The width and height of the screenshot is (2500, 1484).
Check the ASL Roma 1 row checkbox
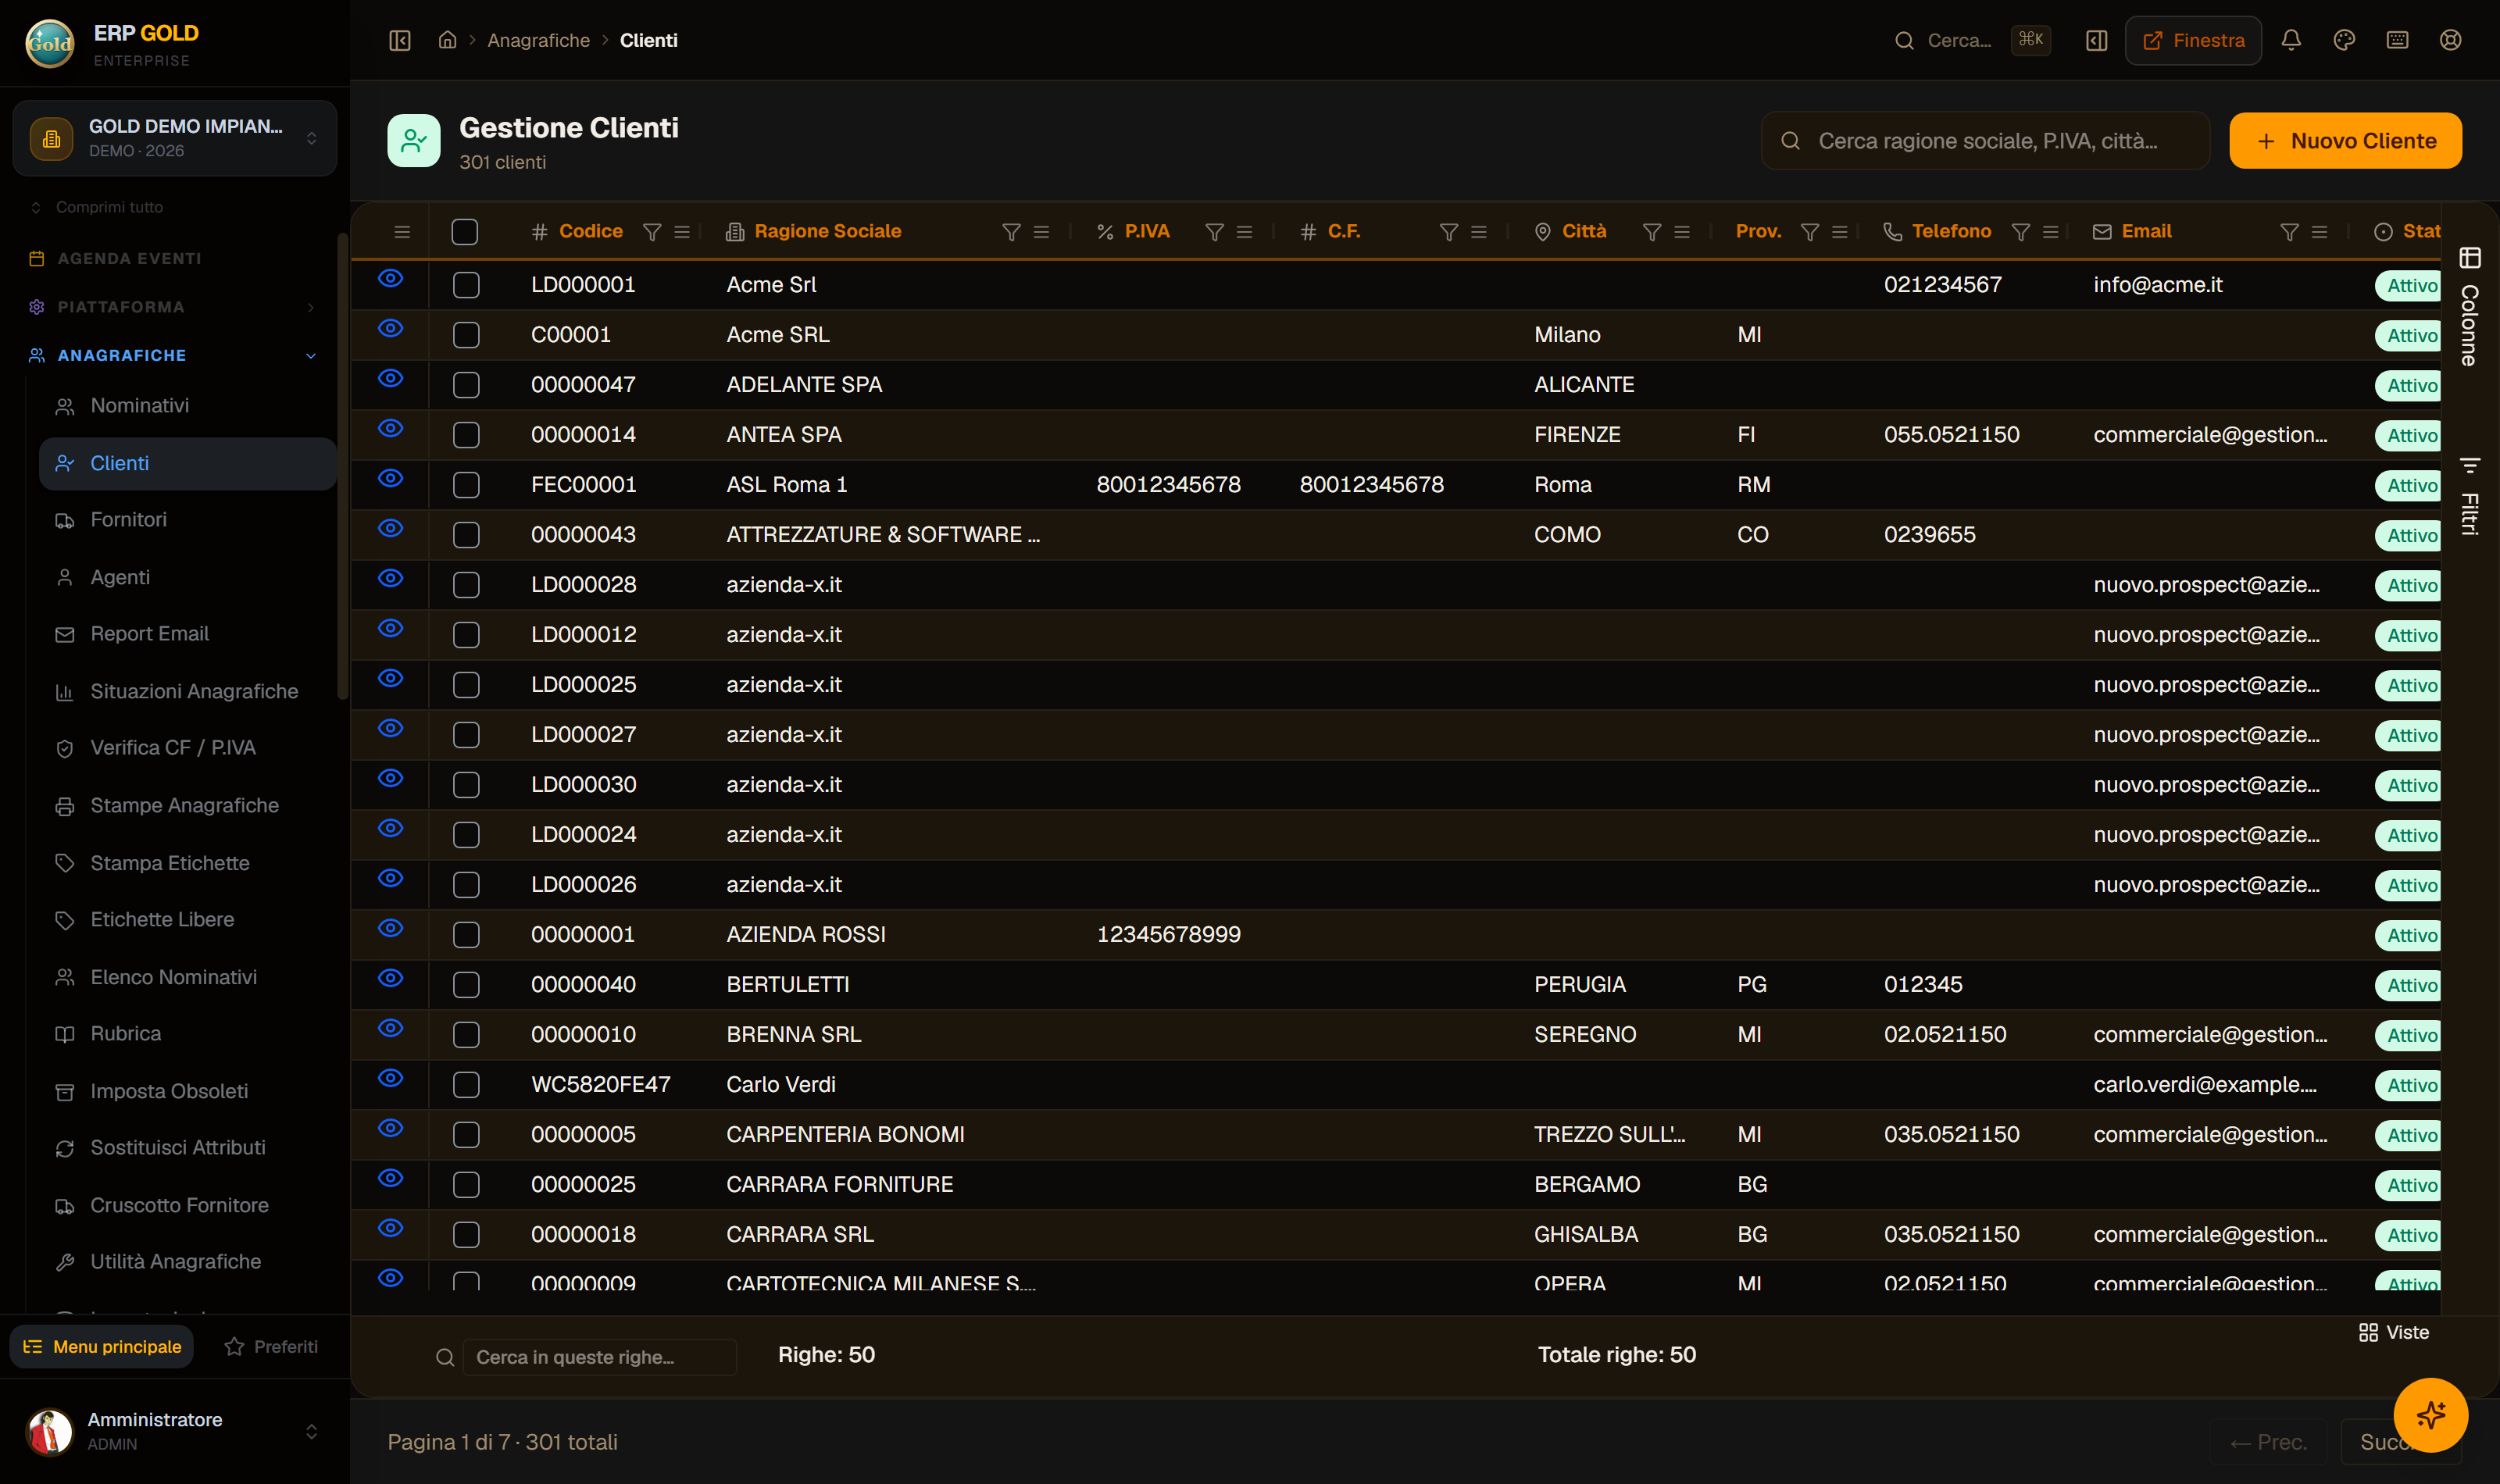pos(466,485)
